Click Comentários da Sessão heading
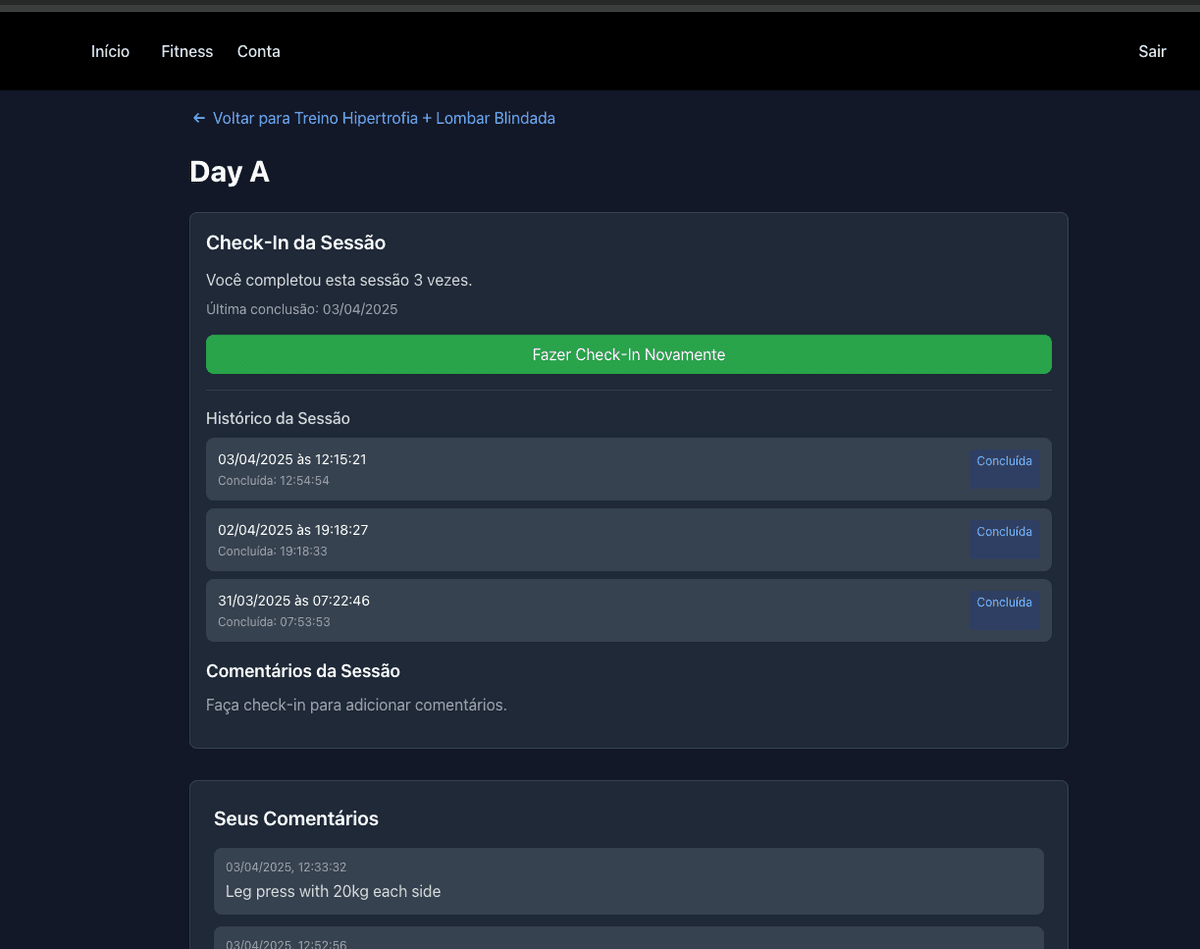 tap(303, 671)
